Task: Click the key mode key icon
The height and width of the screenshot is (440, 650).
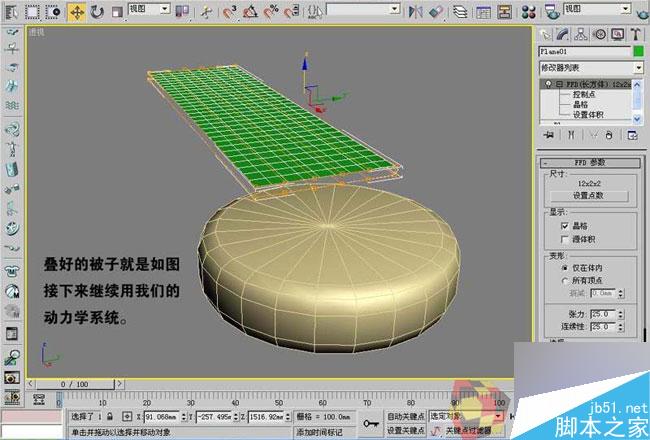Action: pyautogui.click(x=371, y=423)
